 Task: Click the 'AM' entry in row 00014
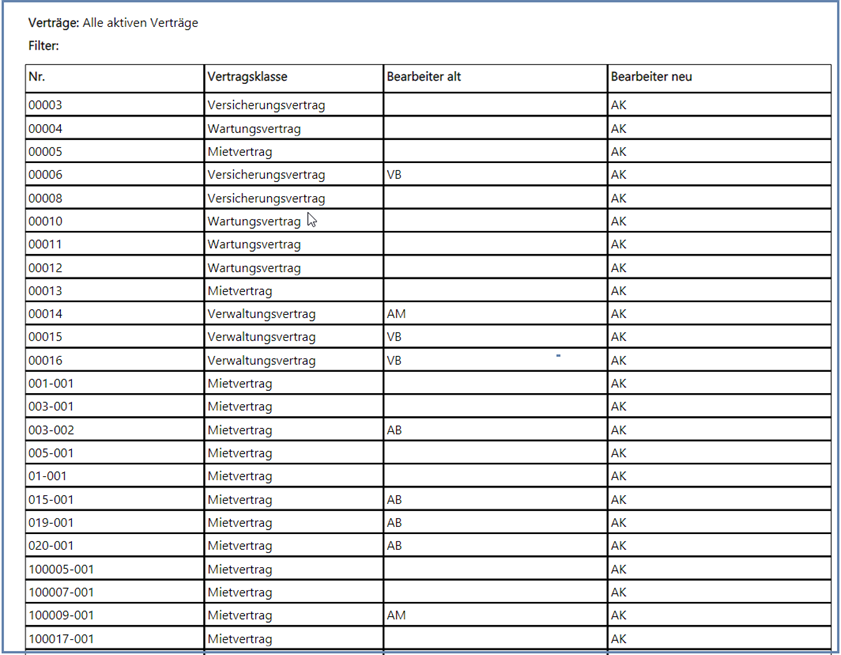(x=396, y=314)
